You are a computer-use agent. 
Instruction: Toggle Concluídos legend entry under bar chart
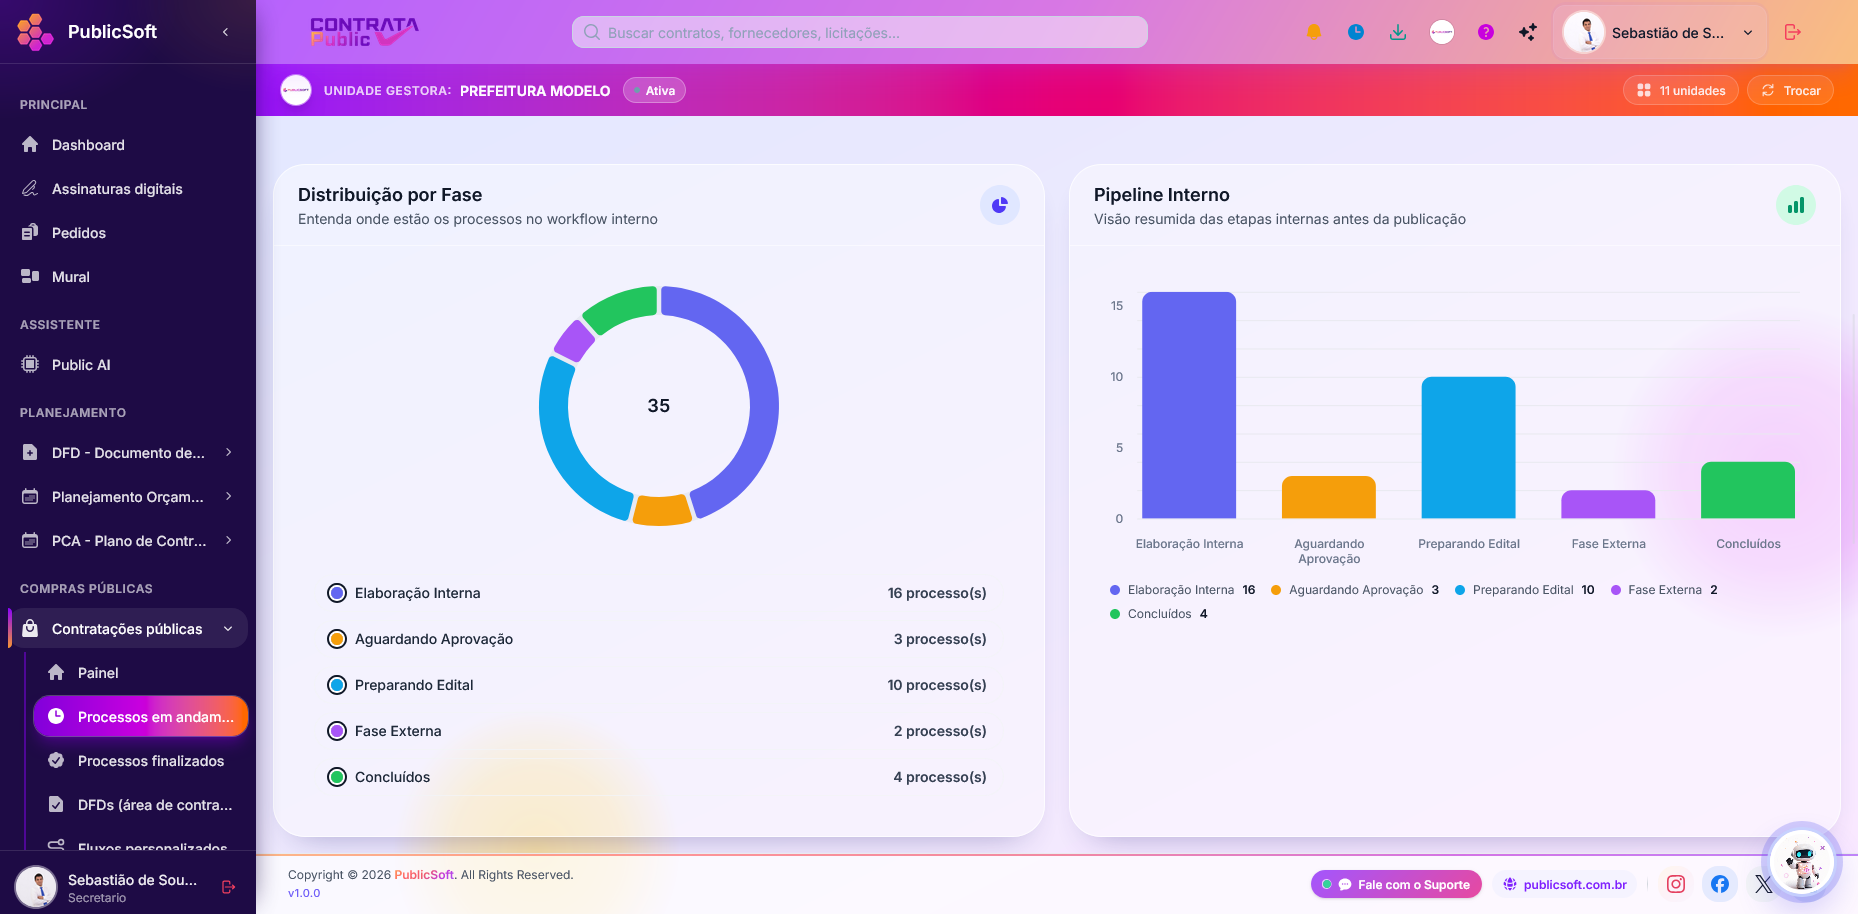1159,614
